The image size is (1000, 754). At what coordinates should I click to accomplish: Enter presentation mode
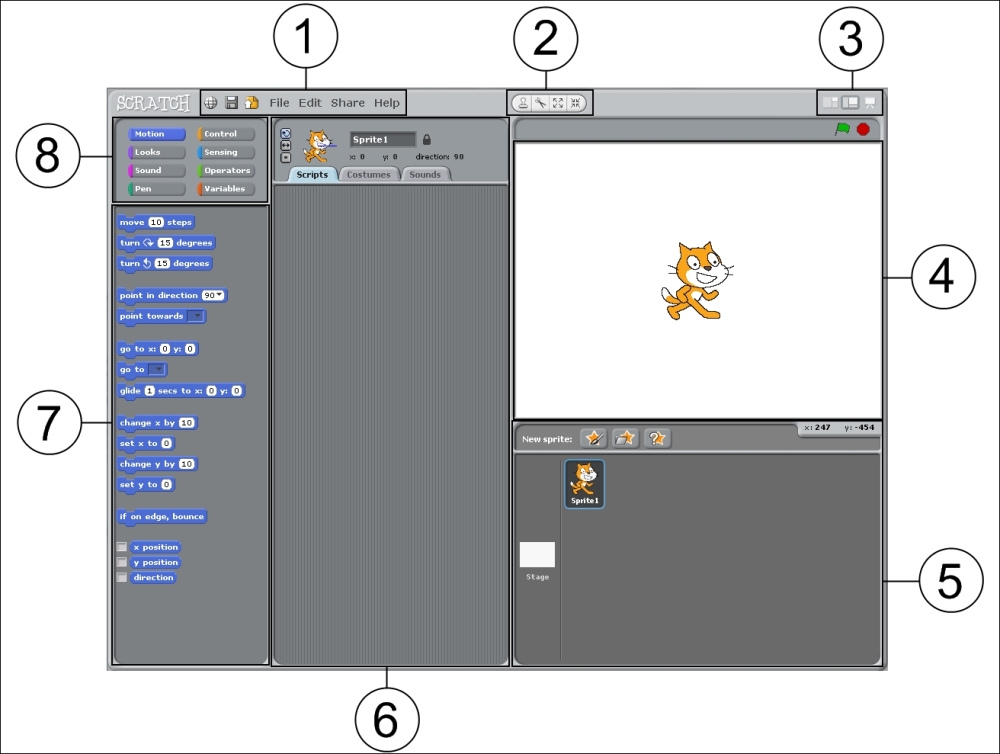pos(870,103)
